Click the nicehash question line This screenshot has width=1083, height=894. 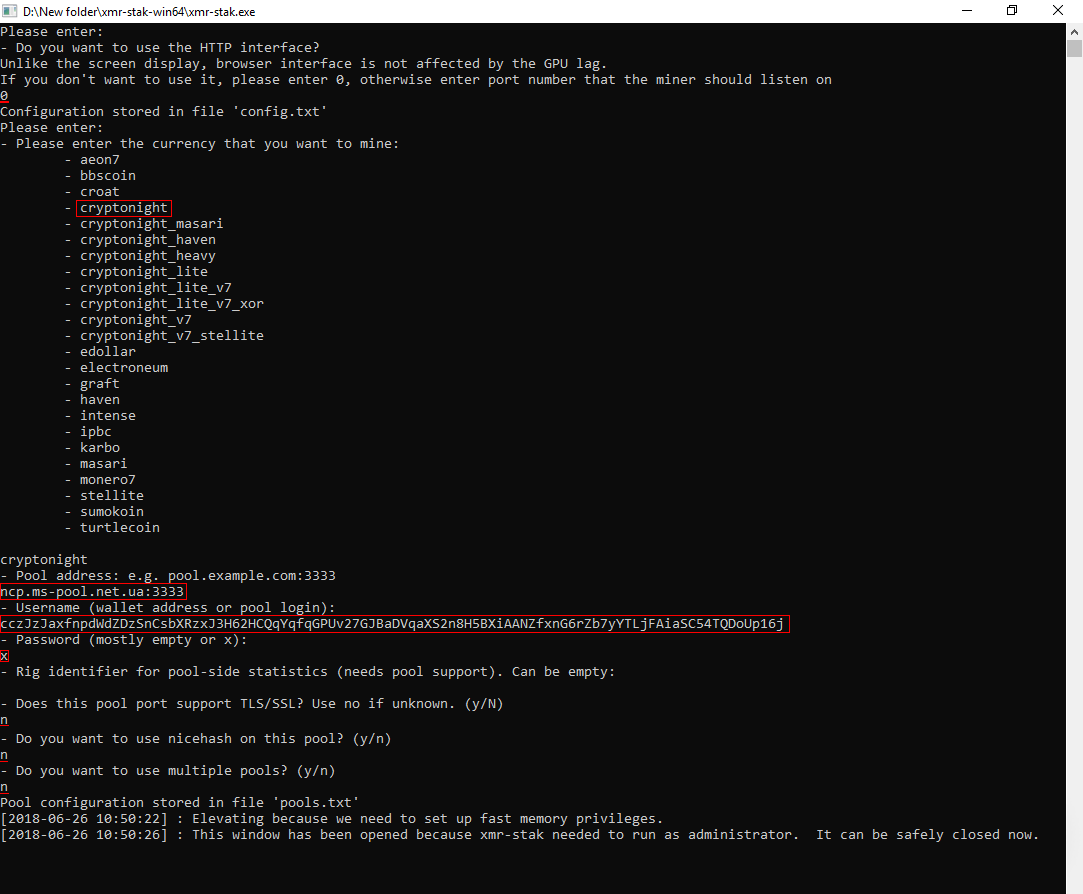tap(195, 739)
